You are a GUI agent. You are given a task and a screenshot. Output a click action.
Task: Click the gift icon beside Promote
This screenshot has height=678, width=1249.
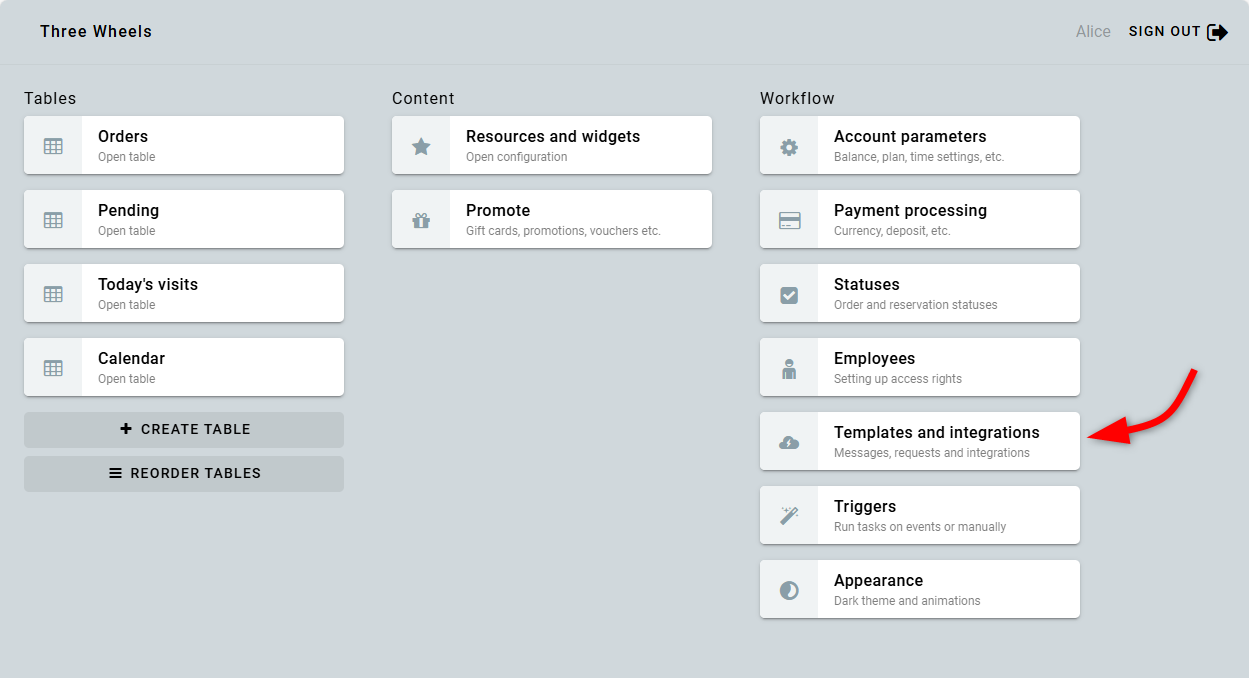click(x=421, y=220)
